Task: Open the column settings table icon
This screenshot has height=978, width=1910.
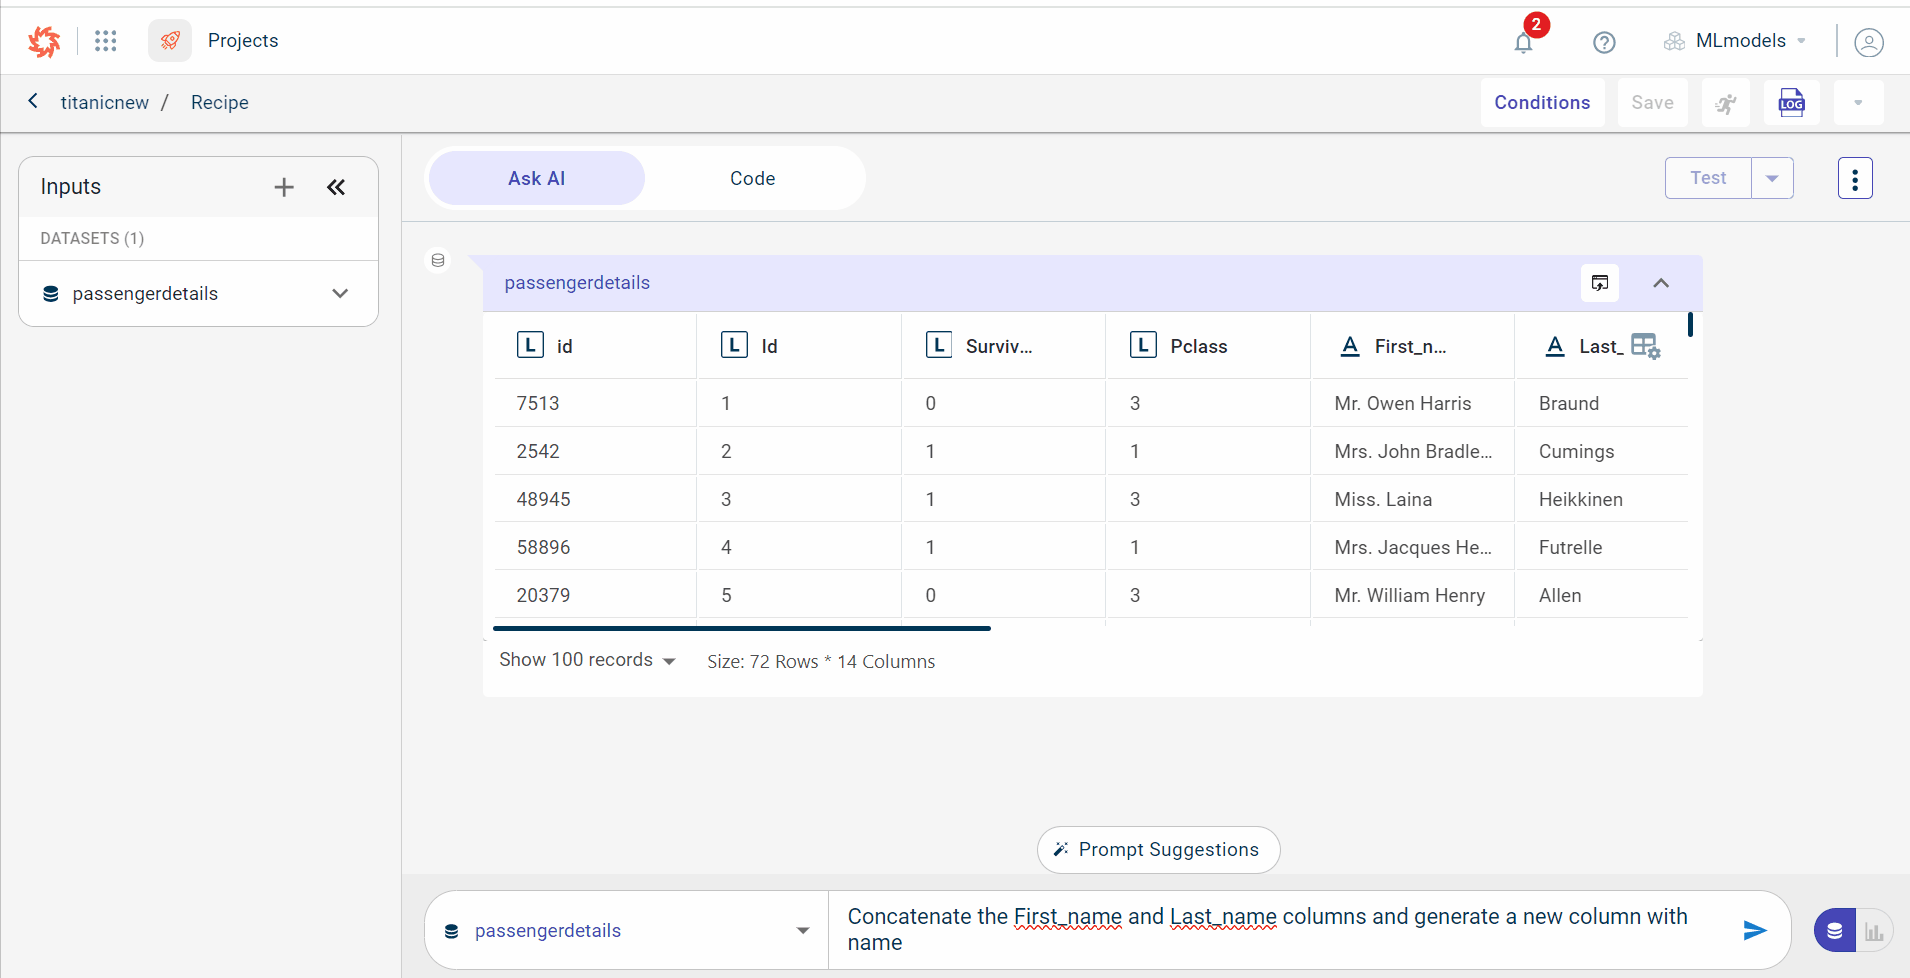Action: click(x=1645, y=346)
